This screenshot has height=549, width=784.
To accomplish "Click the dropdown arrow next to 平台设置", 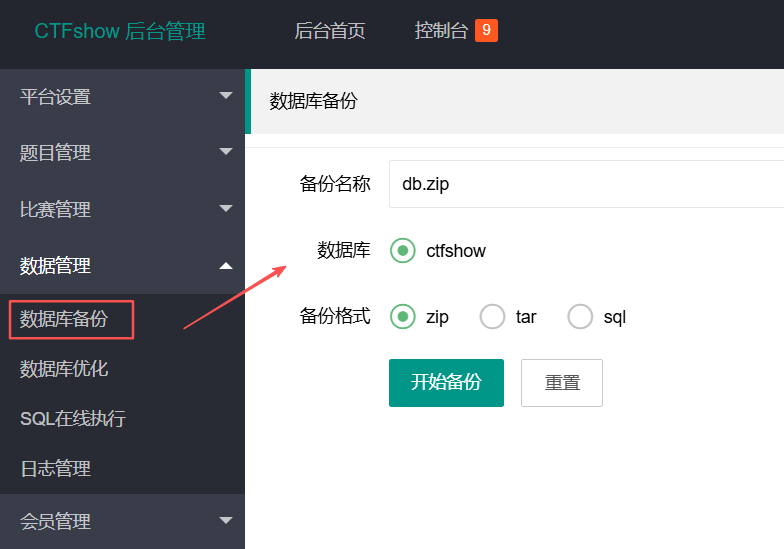I will (x=226, y=95).
